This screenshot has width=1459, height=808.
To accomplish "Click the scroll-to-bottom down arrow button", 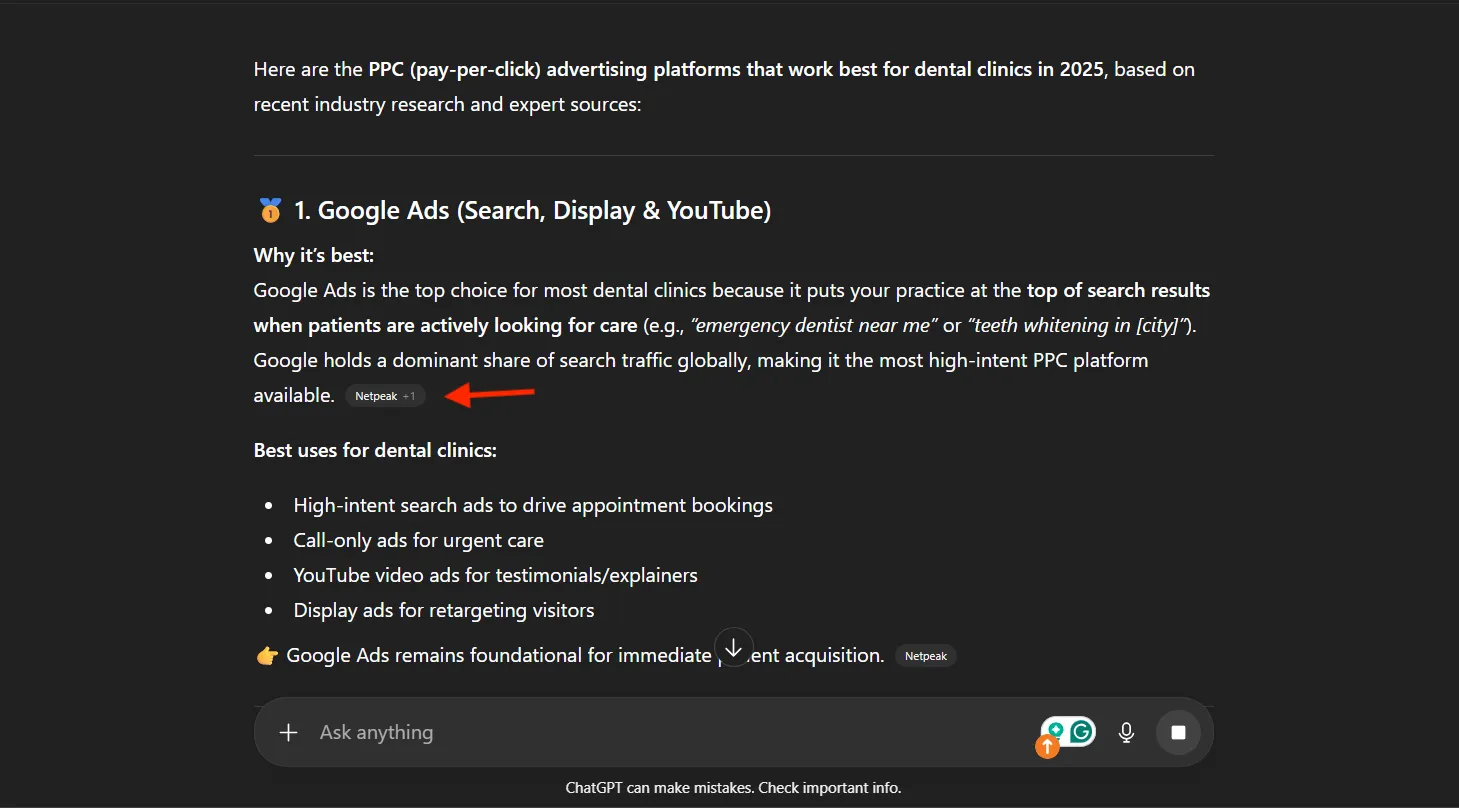I will click(733, 647).
